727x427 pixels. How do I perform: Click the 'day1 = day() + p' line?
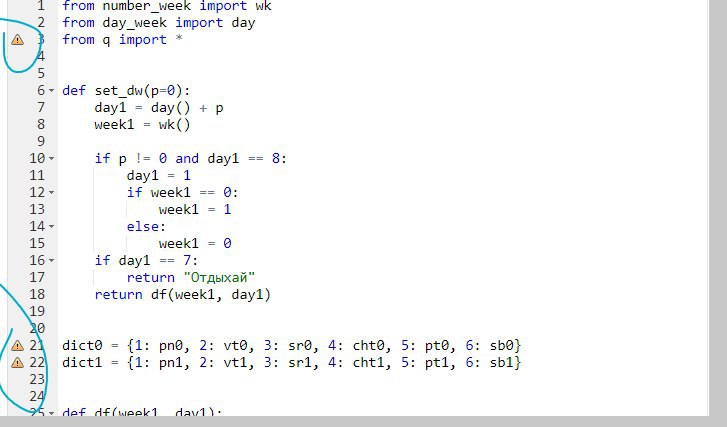[159, 108]
